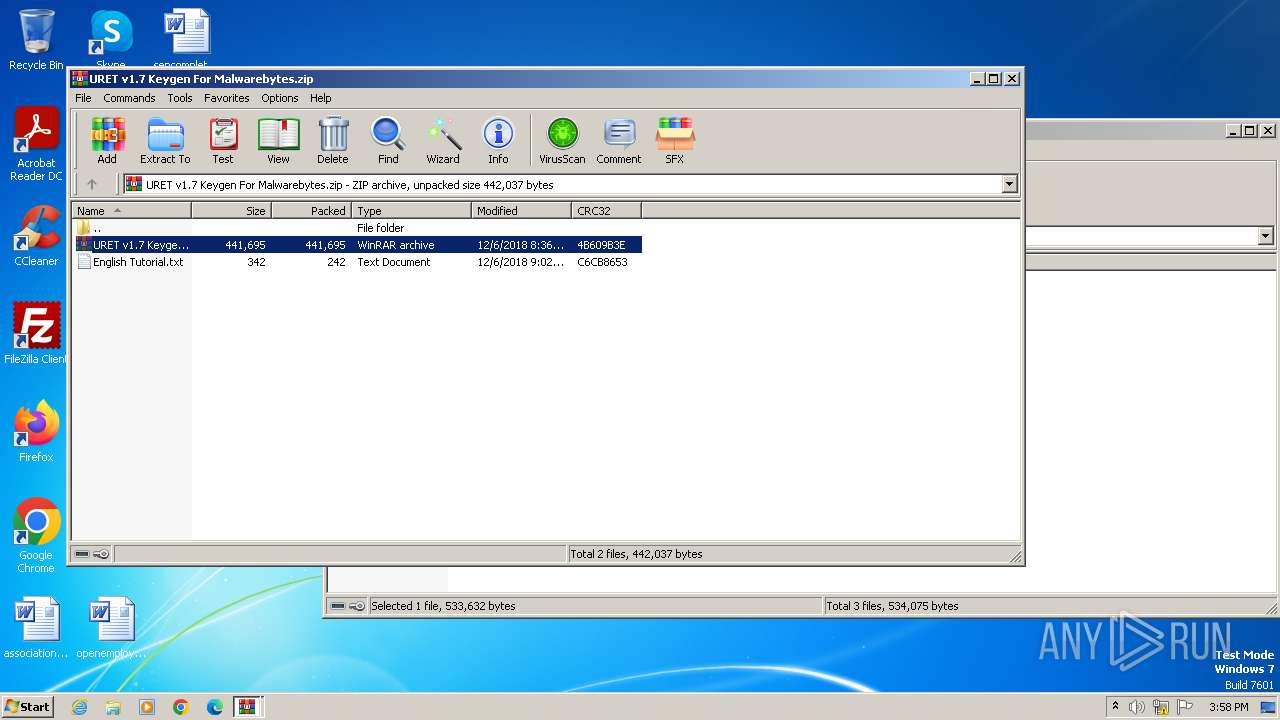Image resolution: width=1280 pixels, height=720 pixels.
Task: Click the Action Center flag tray icon
Action: click(1185, 707)
